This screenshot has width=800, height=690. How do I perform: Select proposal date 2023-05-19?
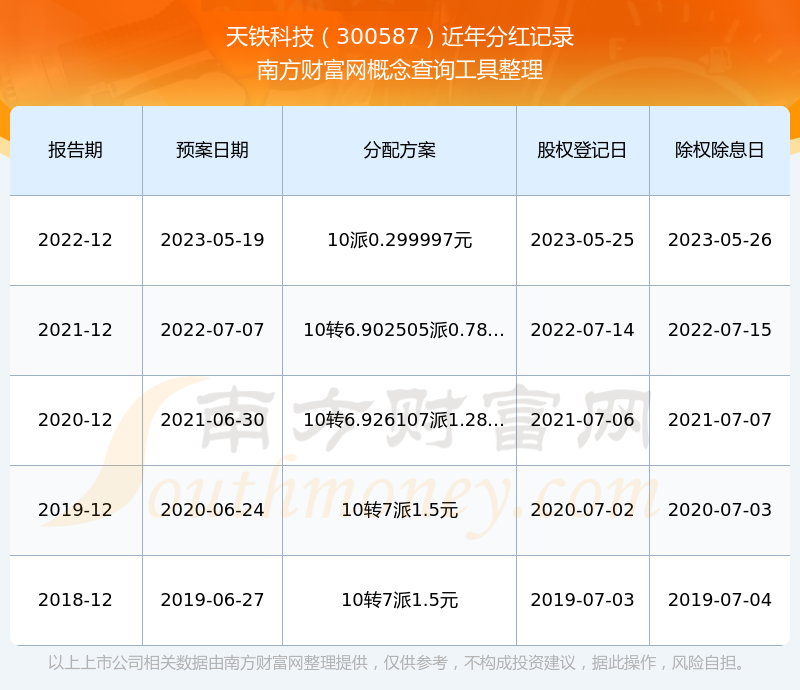pos(212,240)
